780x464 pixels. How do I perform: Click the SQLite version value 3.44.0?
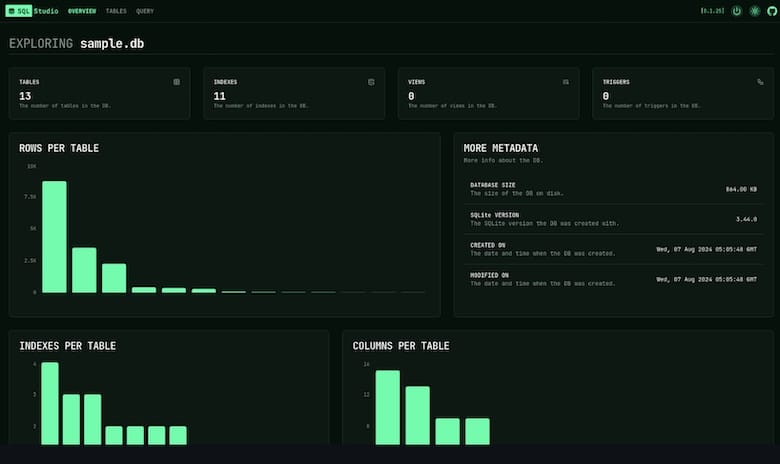[x=746, y=219]
